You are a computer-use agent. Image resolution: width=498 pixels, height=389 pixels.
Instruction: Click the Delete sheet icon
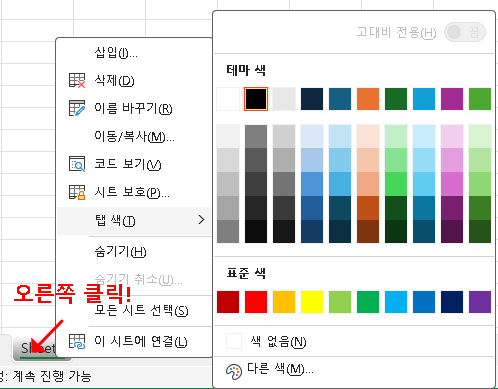click(77, 80)
